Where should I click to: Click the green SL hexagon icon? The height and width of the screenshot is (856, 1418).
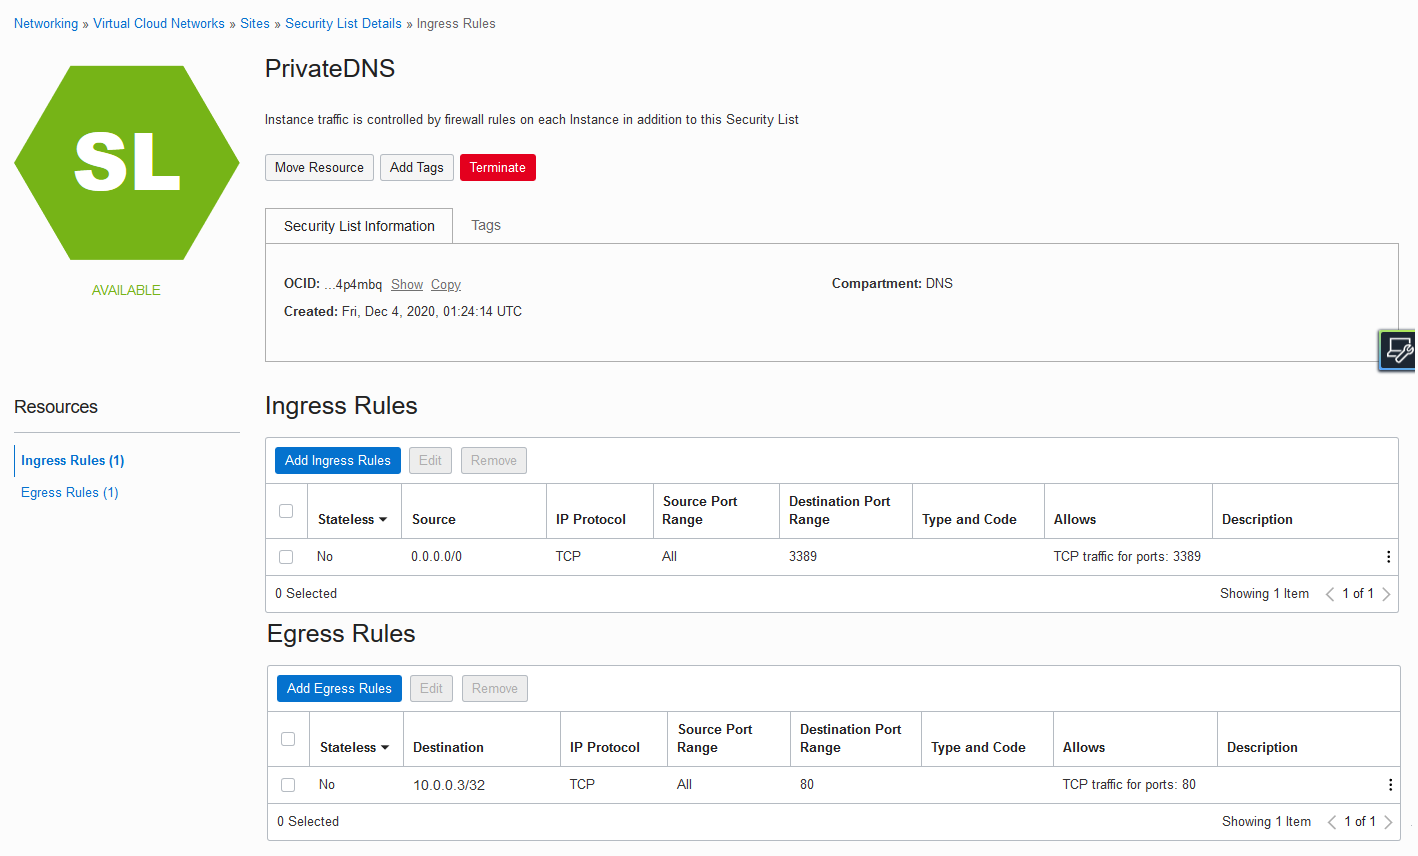pyautogui.click(x=127, y=163)
